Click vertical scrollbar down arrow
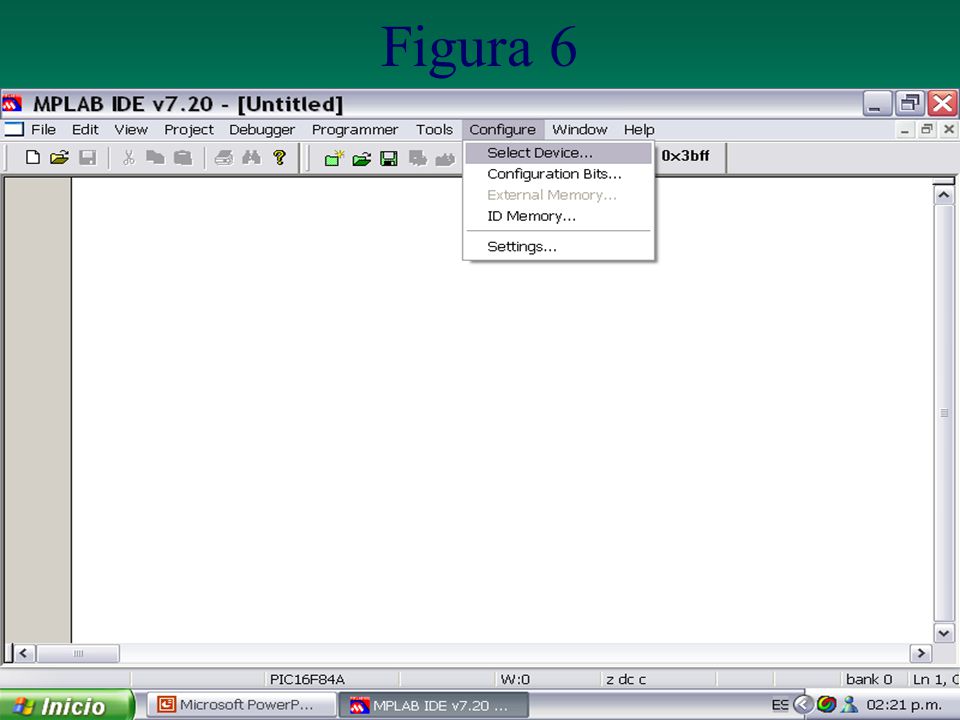 coord(943,633)
